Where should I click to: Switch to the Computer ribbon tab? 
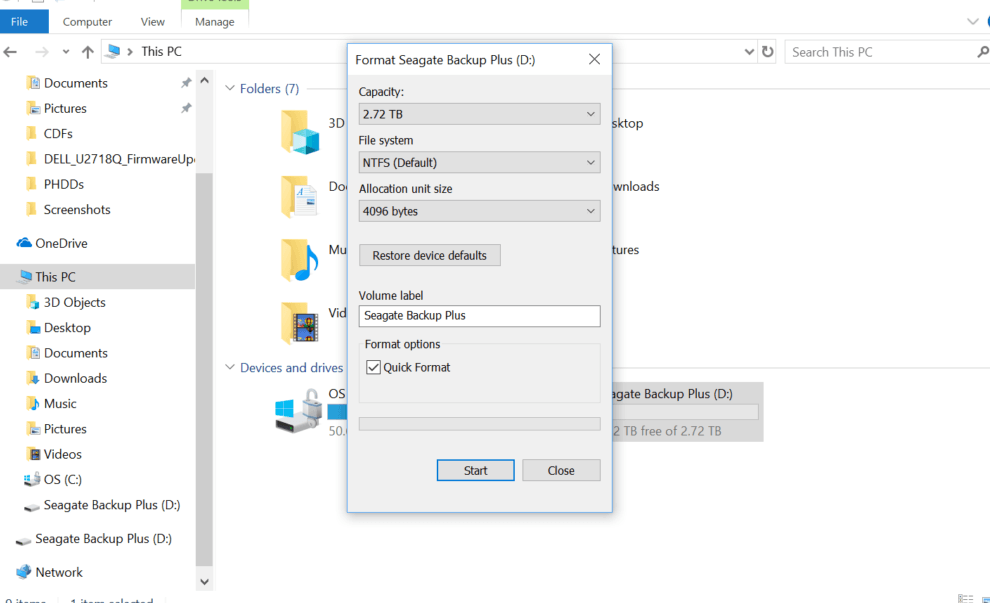point(87,21)
